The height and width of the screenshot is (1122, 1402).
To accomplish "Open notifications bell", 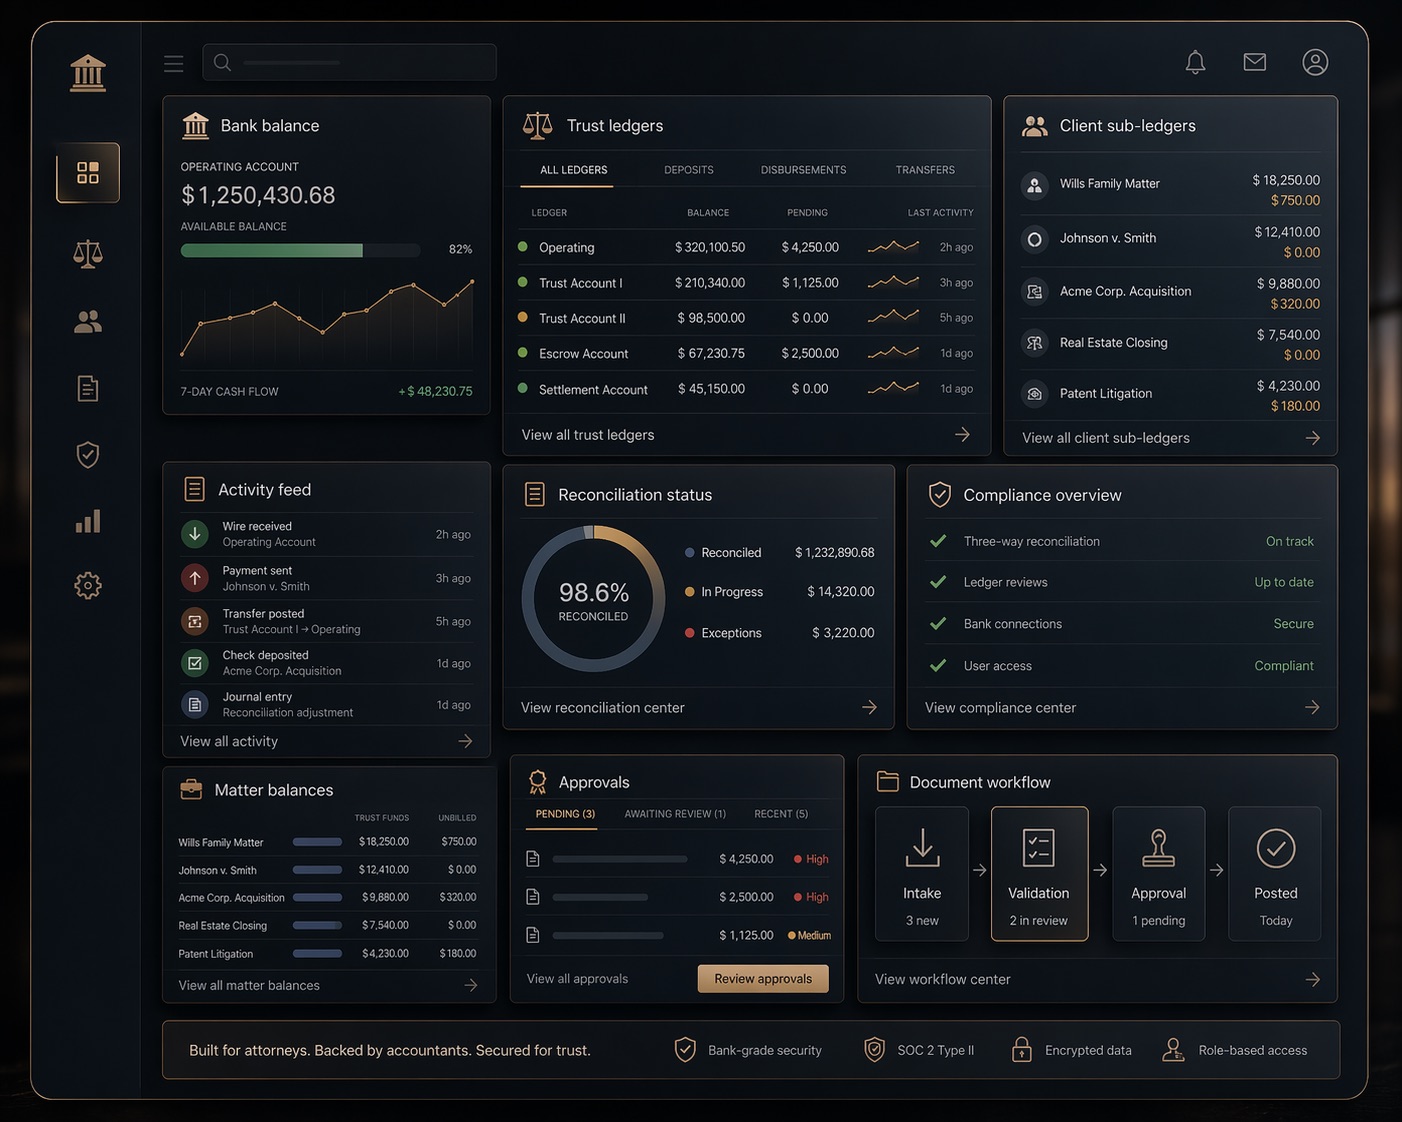I will point(1195,62).
